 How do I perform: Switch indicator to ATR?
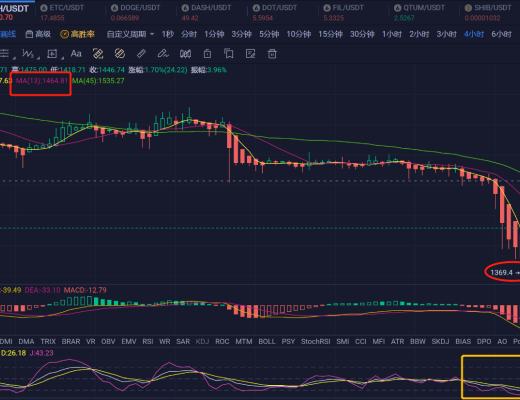coord(397,342)
